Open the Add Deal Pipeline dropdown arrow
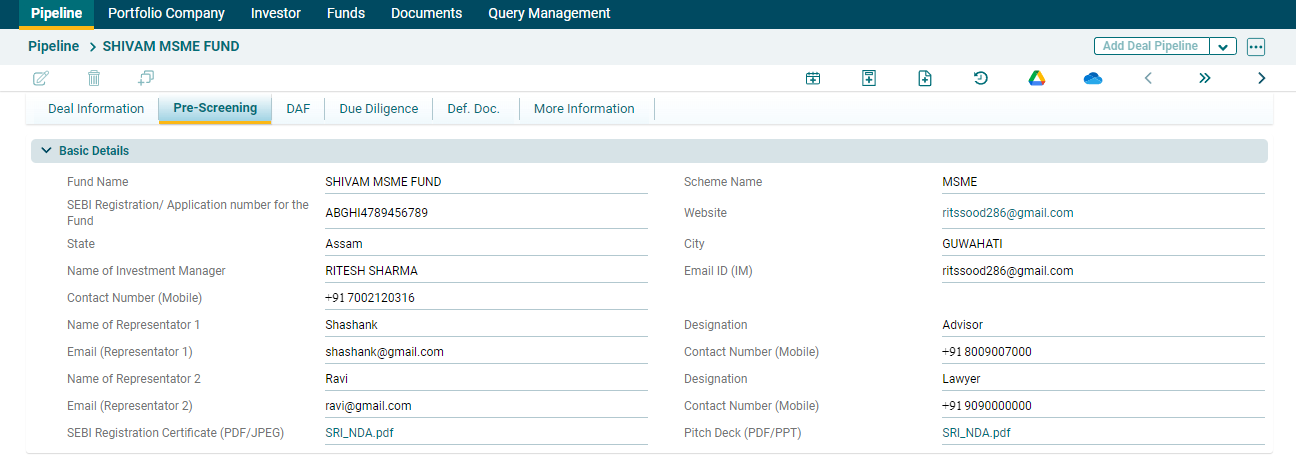 click(x=1223, y=47)
